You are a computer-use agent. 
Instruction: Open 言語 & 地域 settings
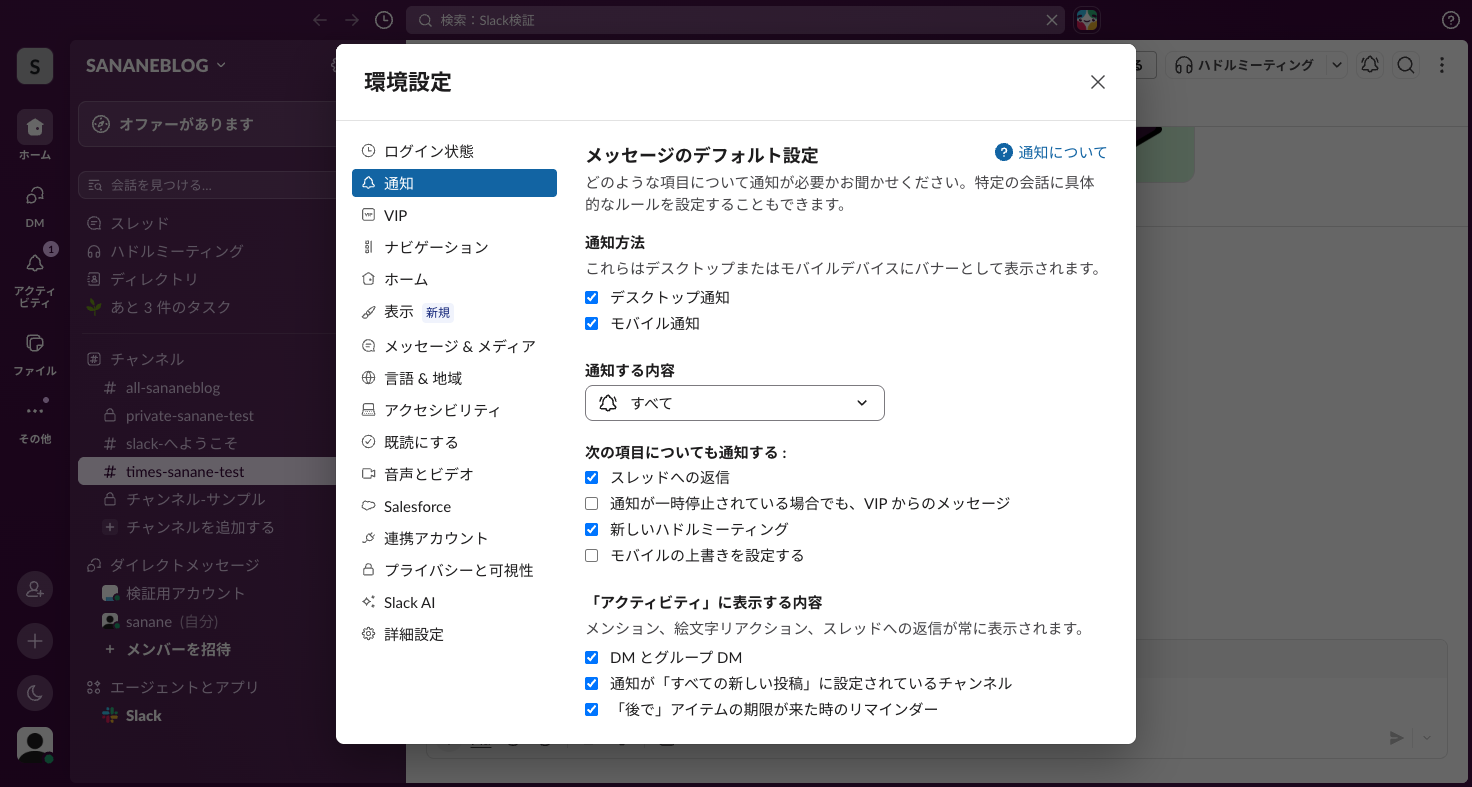pyautogui.click(x=454, y=378)
